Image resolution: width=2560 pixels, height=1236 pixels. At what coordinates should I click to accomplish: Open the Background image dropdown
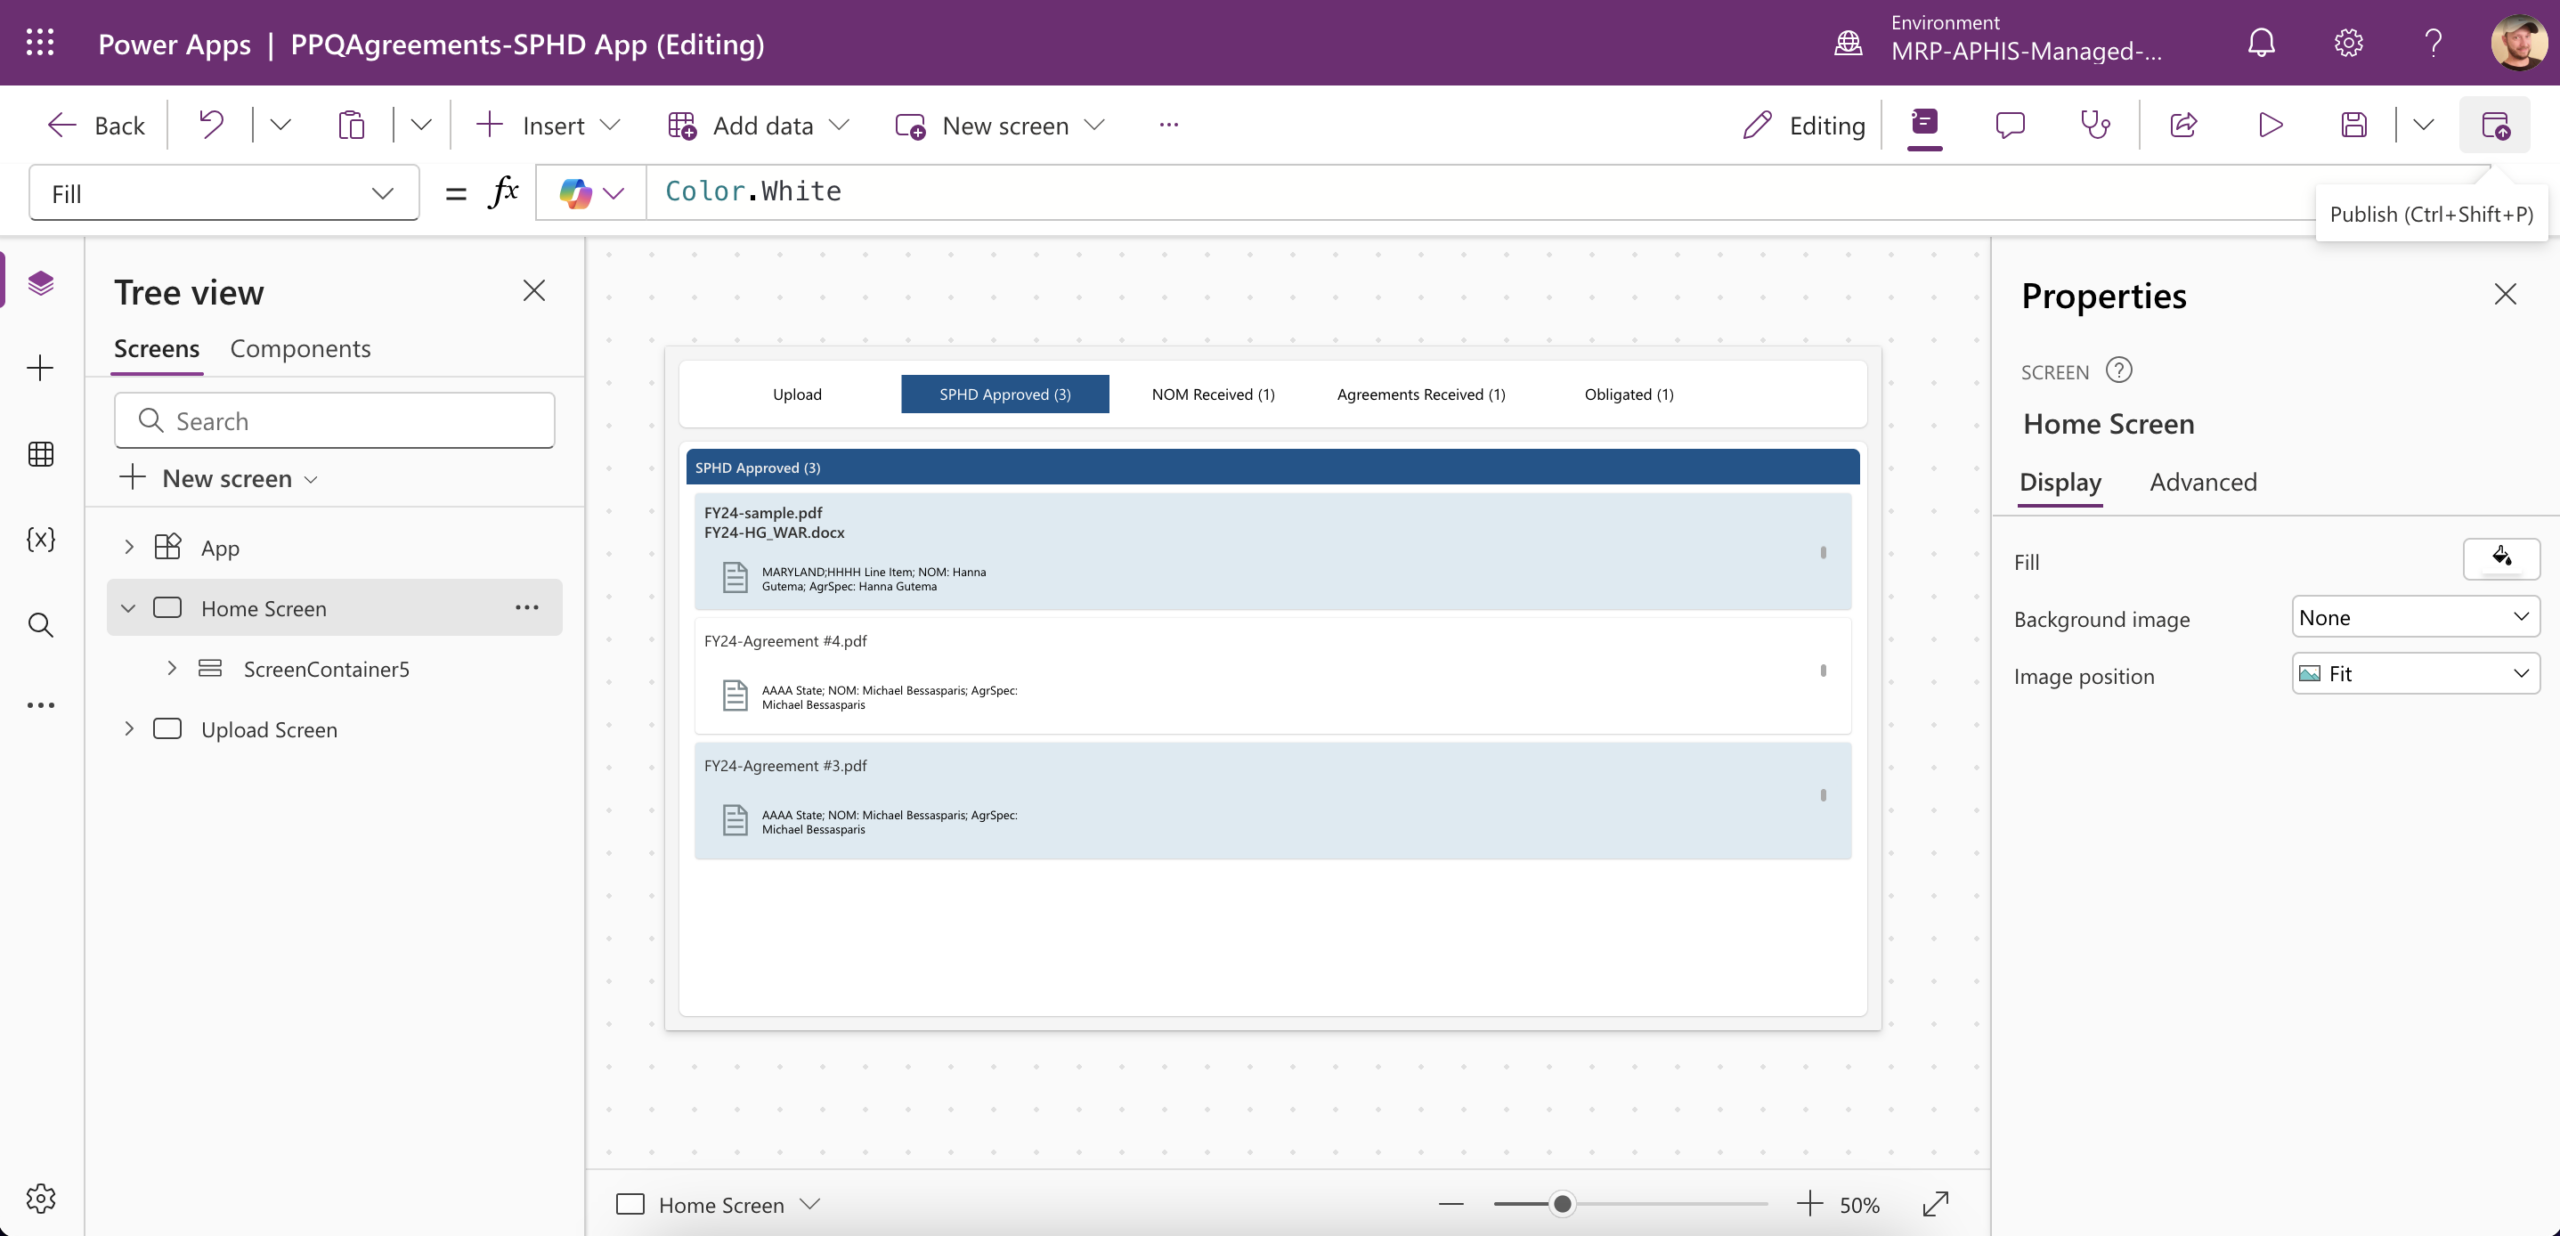2414,617
